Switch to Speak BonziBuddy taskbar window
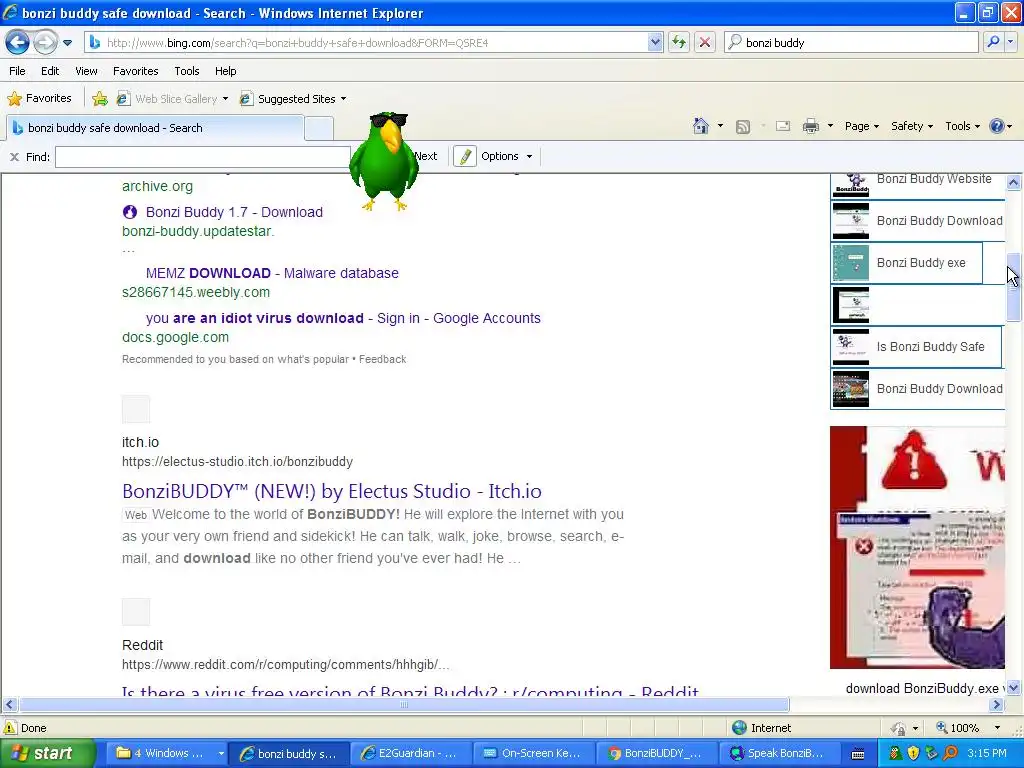 click(778, 753)
